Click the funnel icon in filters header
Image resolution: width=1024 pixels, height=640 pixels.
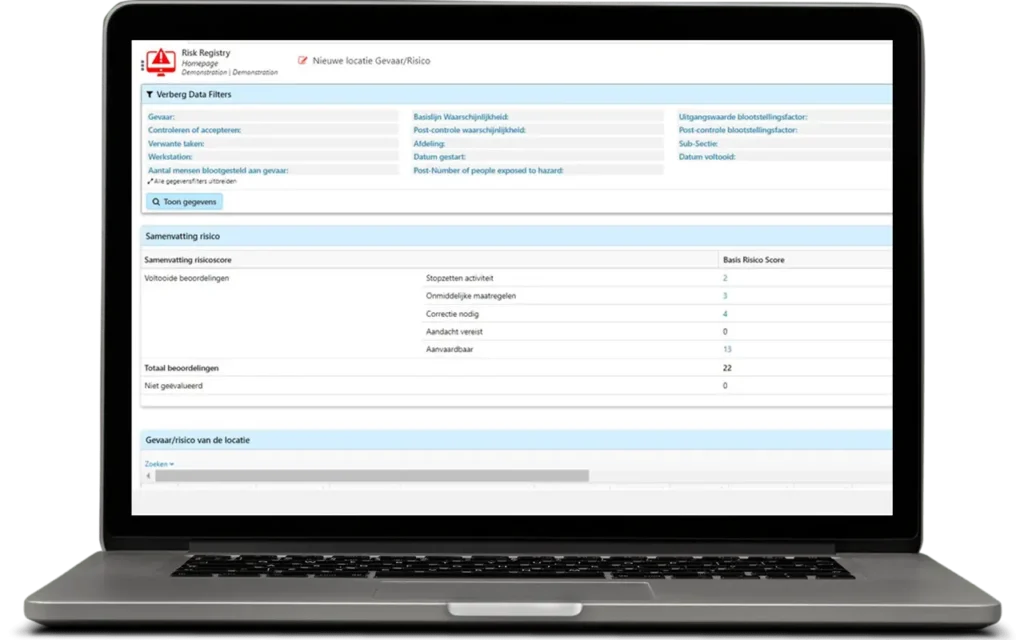click(150, 94)
